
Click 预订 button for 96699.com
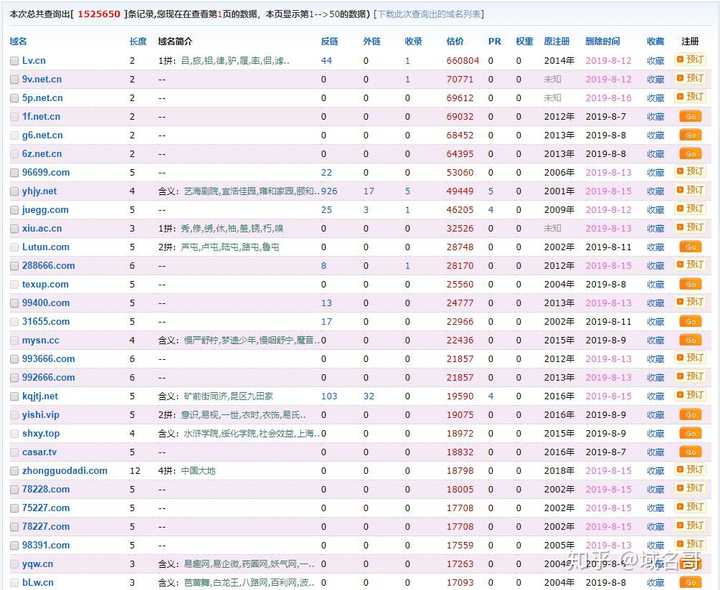(x=690, y=172)
